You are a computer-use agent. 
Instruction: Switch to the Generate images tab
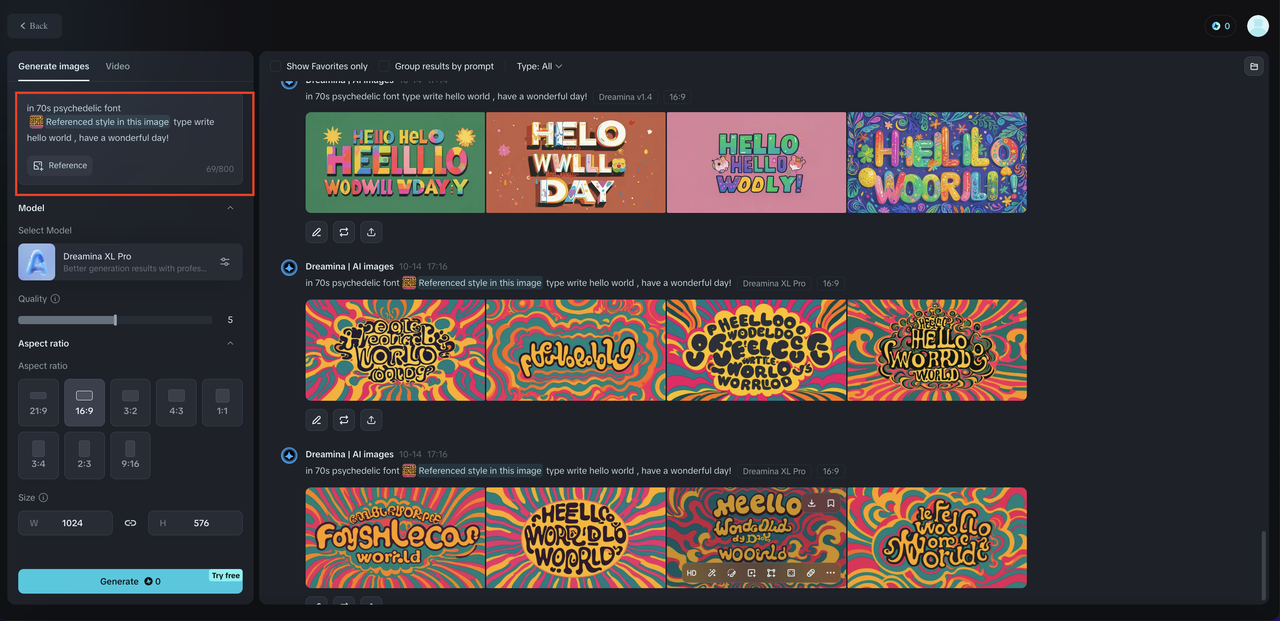tap(53, 66)
